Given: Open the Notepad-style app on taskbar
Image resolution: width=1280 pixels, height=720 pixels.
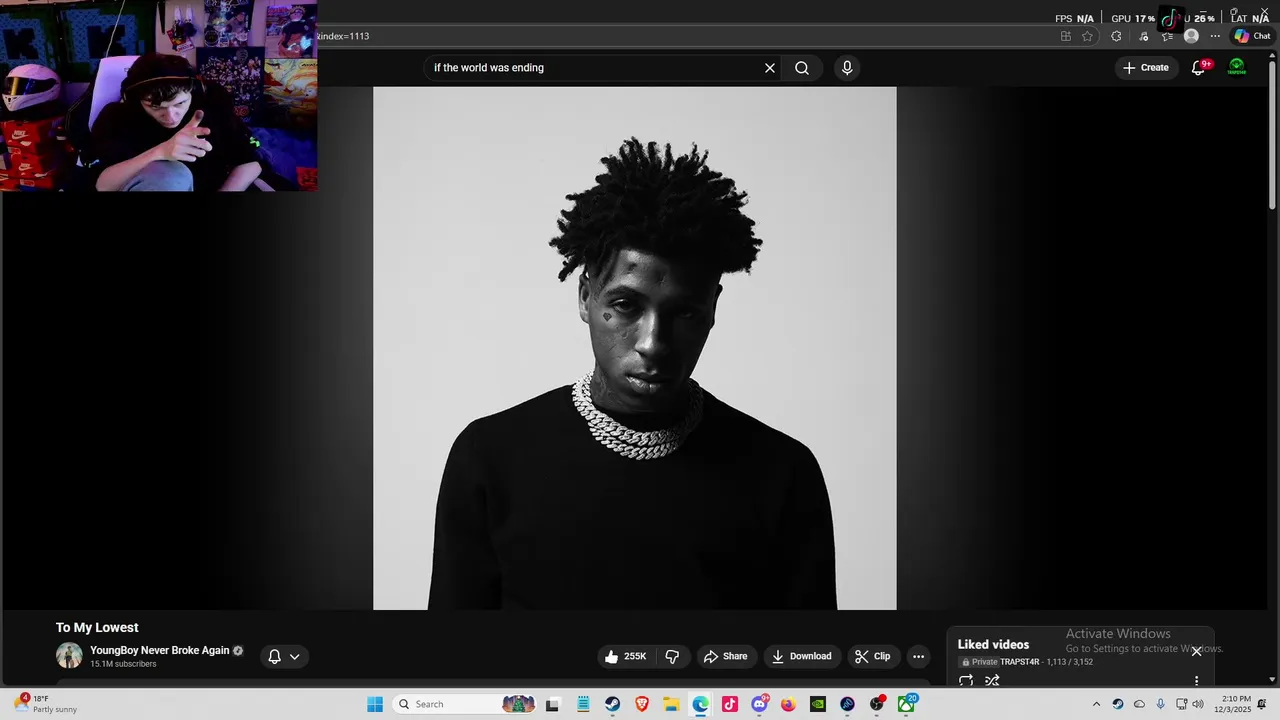Looking at the screenshot, I should [x=583, y=704].
